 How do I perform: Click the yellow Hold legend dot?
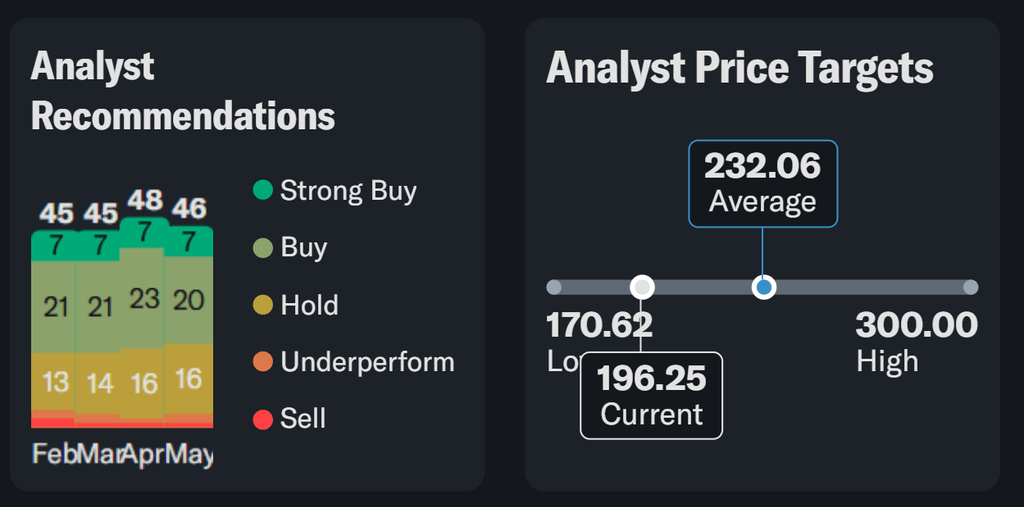tap(263, 304)
